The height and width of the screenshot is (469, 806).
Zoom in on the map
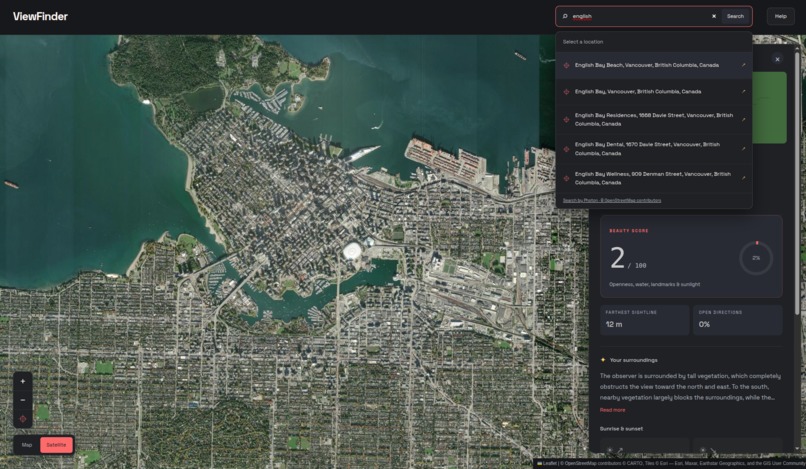tap(23, 381)
